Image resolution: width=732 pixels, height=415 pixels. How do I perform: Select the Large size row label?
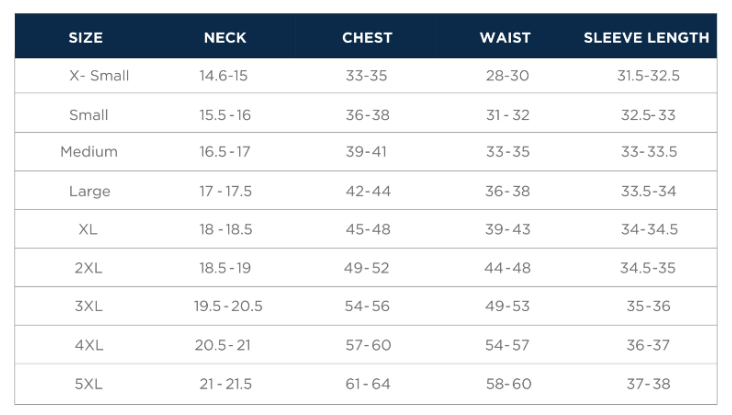point(90,191)
